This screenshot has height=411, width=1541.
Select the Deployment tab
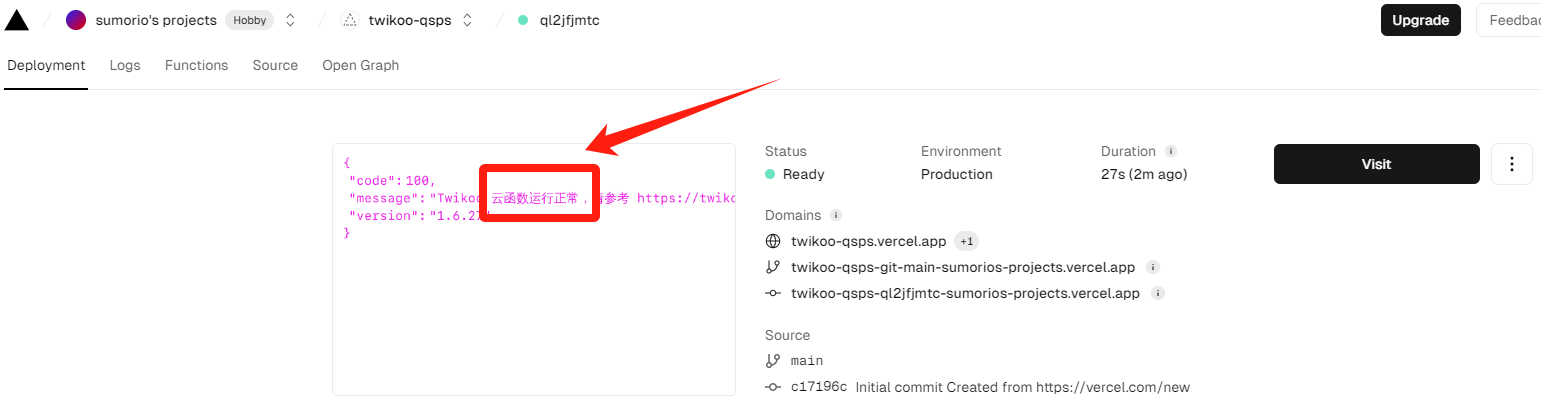coord(46,65)
